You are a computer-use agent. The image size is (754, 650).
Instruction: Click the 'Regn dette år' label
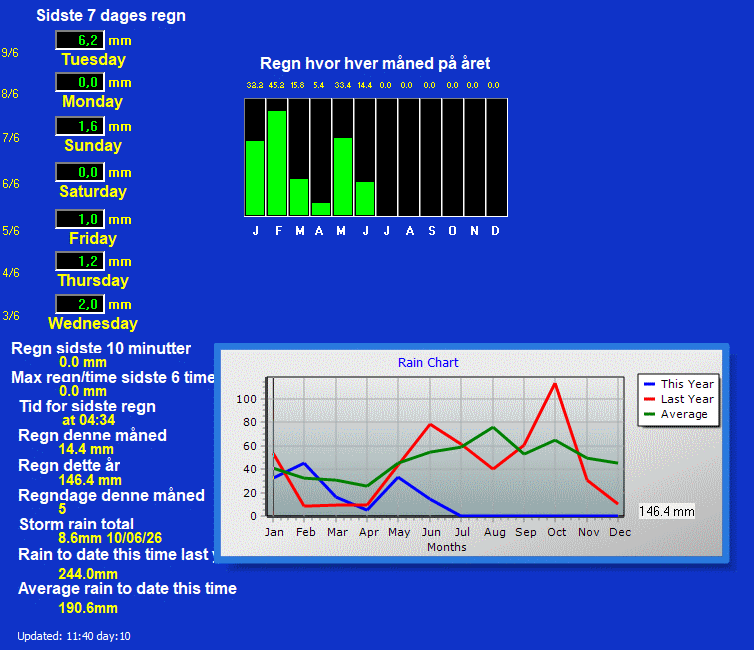coord(69,465)
